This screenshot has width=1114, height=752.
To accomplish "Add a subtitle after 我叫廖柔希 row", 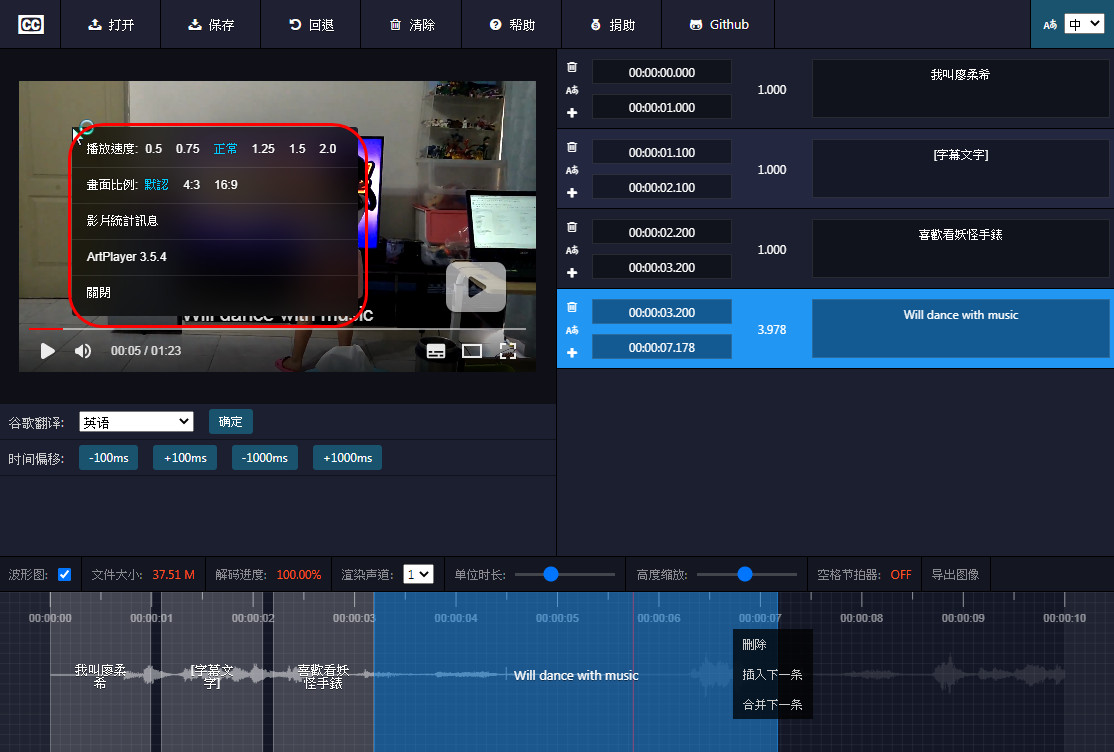I will pyautogui.click(x=572, y=112).
